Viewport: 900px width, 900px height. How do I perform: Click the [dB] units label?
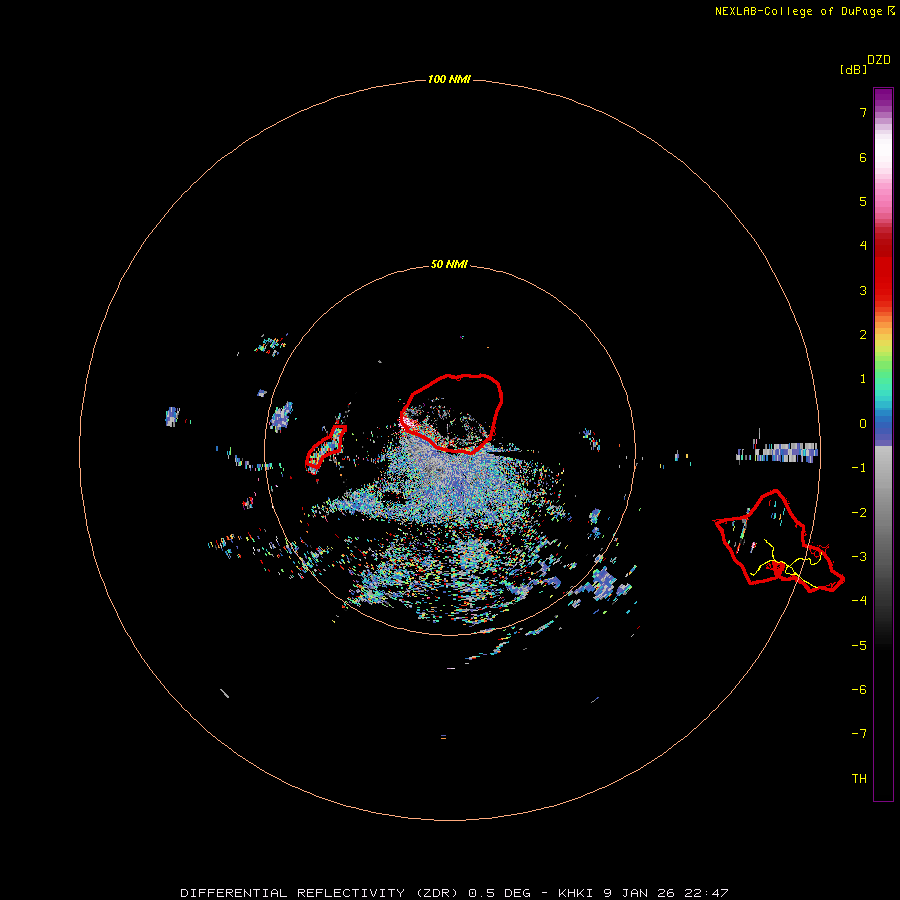point(854,69)
